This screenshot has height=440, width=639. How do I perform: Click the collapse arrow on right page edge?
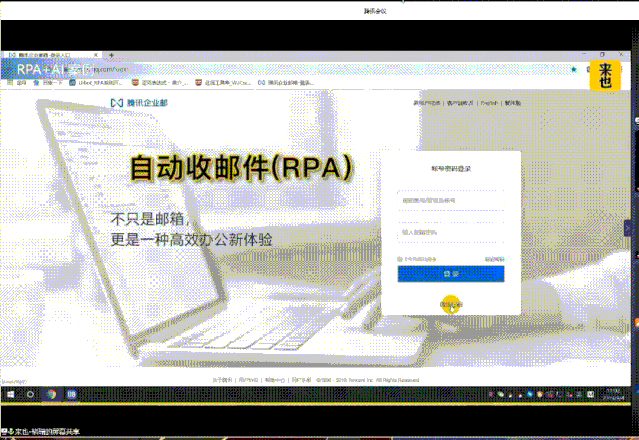pos(627,228)
